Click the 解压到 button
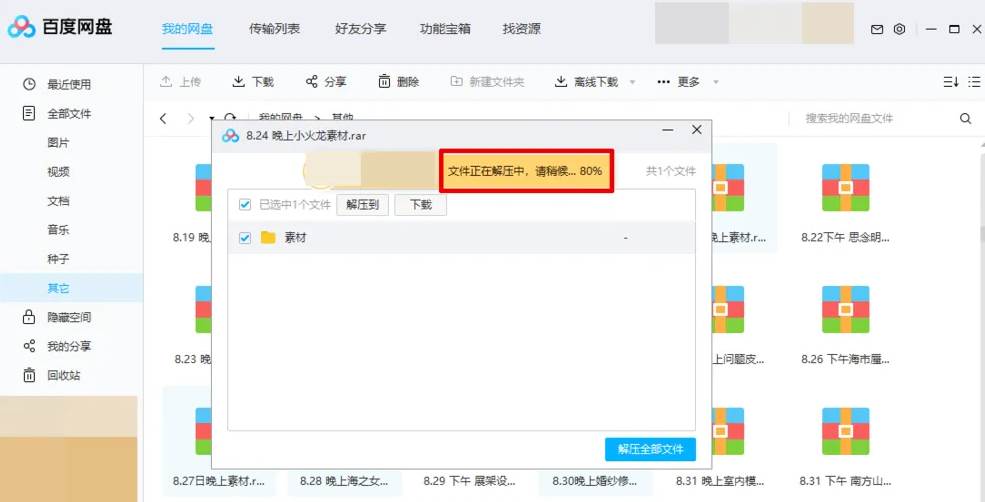The width and height of the screenshot is (985, 502). click(x=362, y=205)
